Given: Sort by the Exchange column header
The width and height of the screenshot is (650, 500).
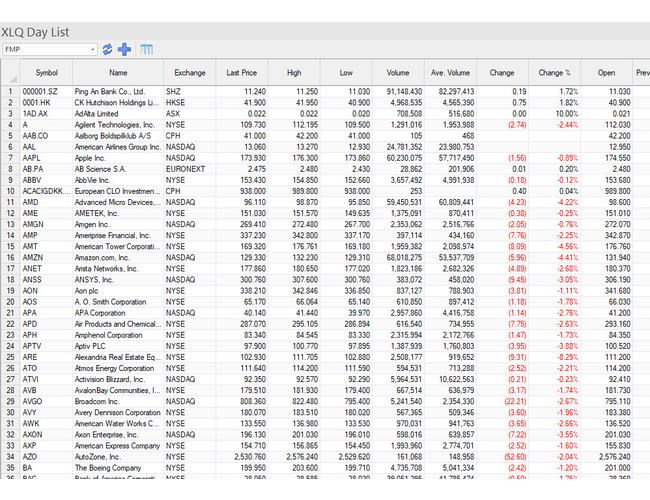Looking at the screenshot, I should 190,73.
